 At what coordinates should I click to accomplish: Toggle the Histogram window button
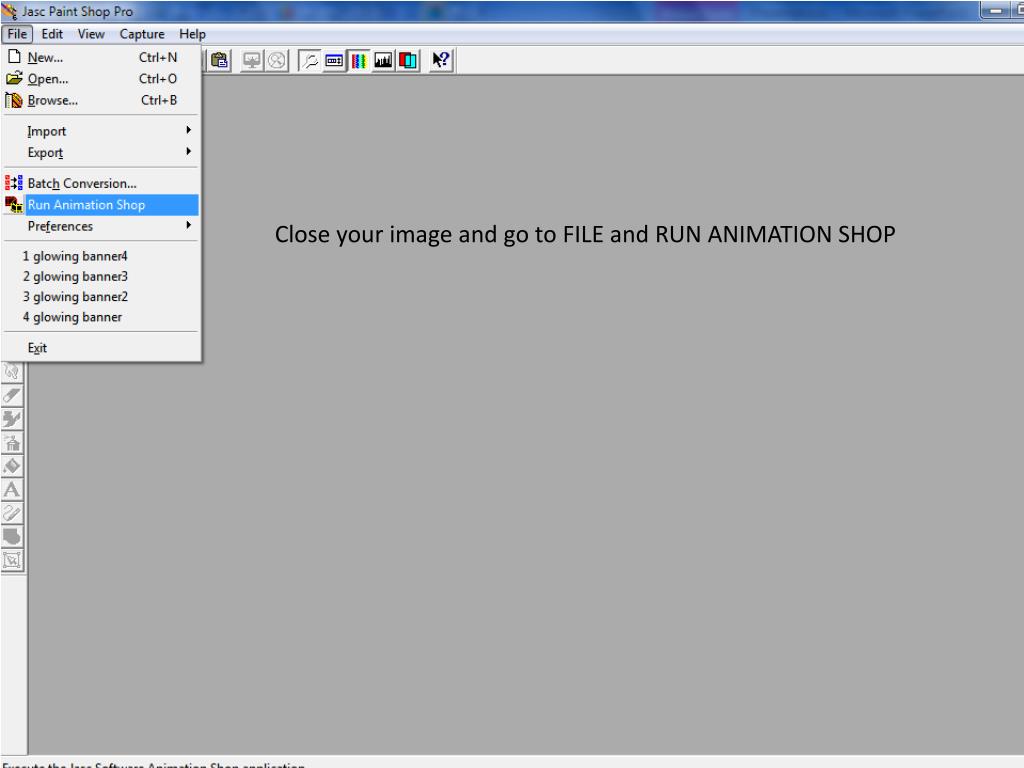383,61
